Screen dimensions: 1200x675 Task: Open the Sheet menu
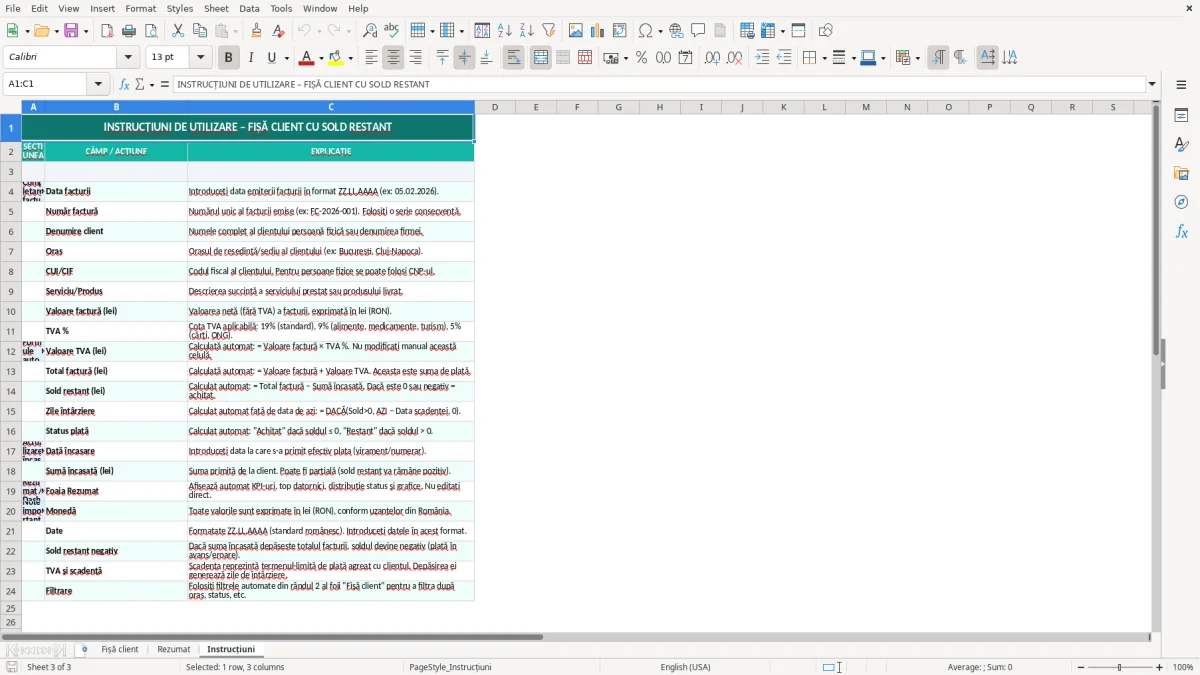coord(216,8)
